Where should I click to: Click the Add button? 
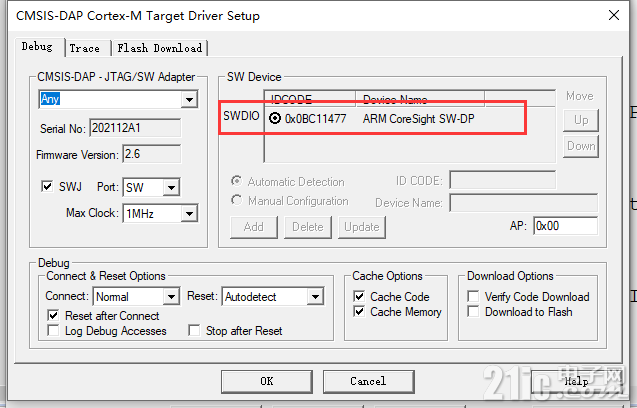pos(254,227)
